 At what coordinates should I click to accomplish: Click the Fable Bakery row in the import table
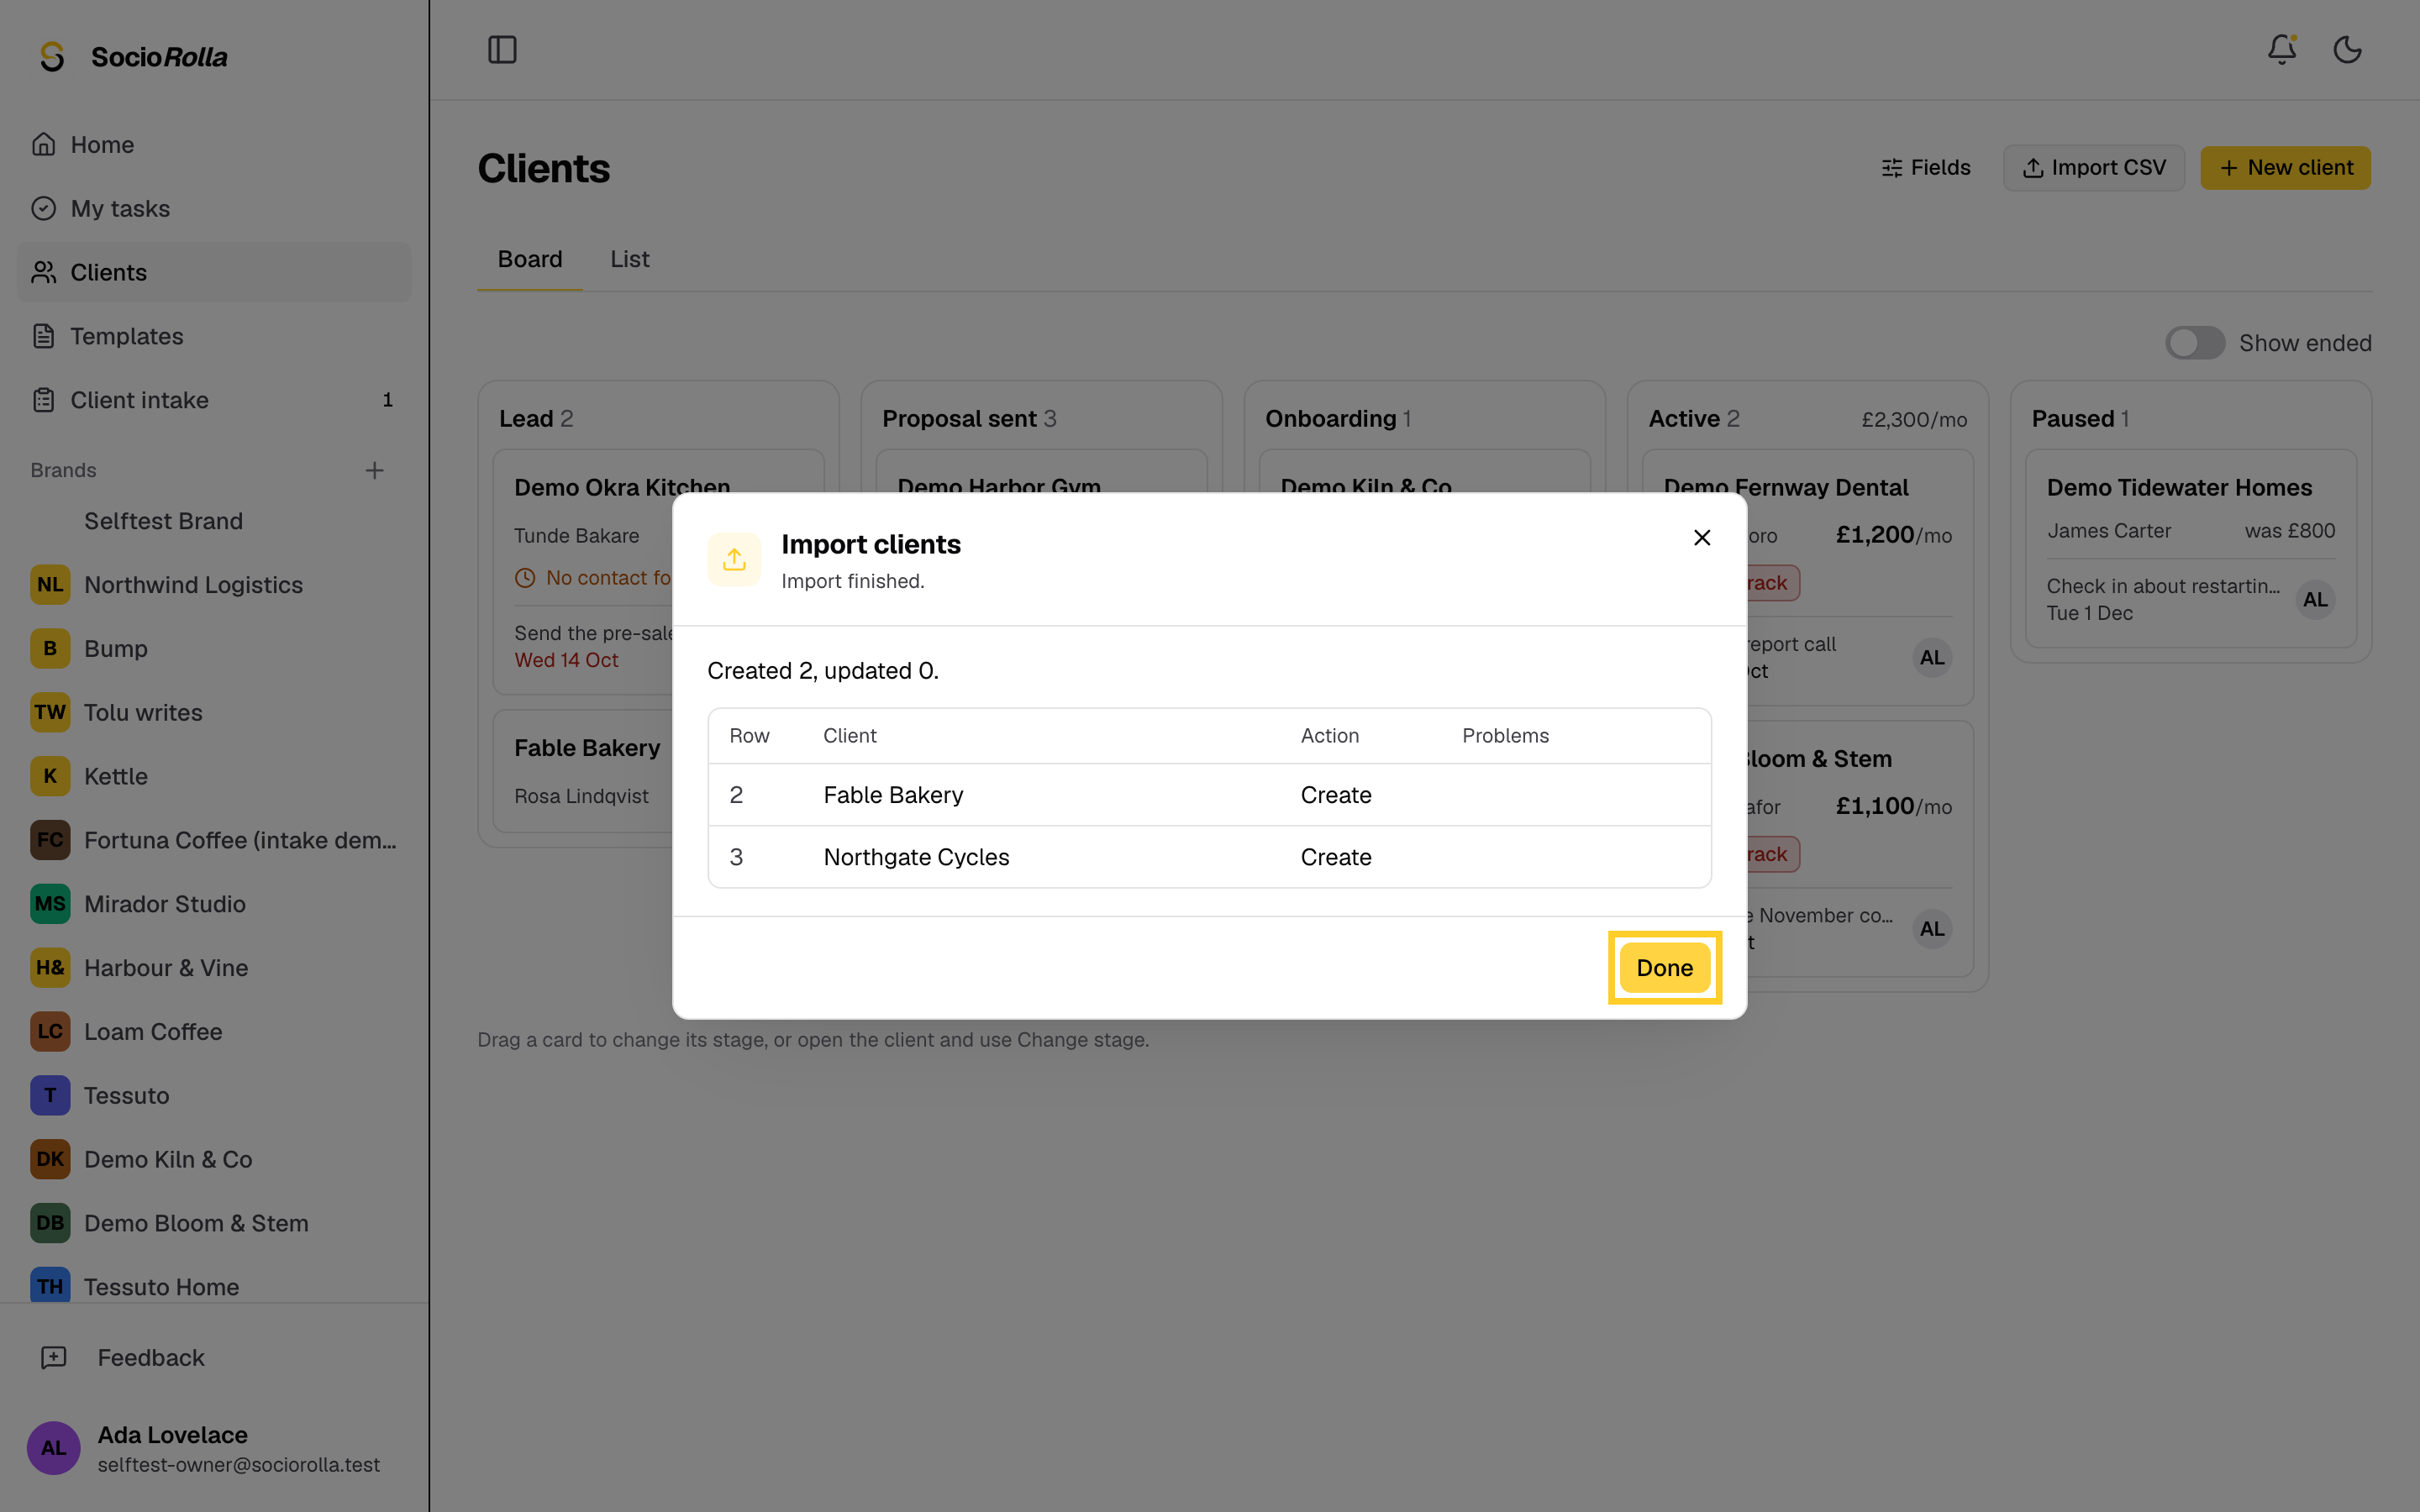1210,795
